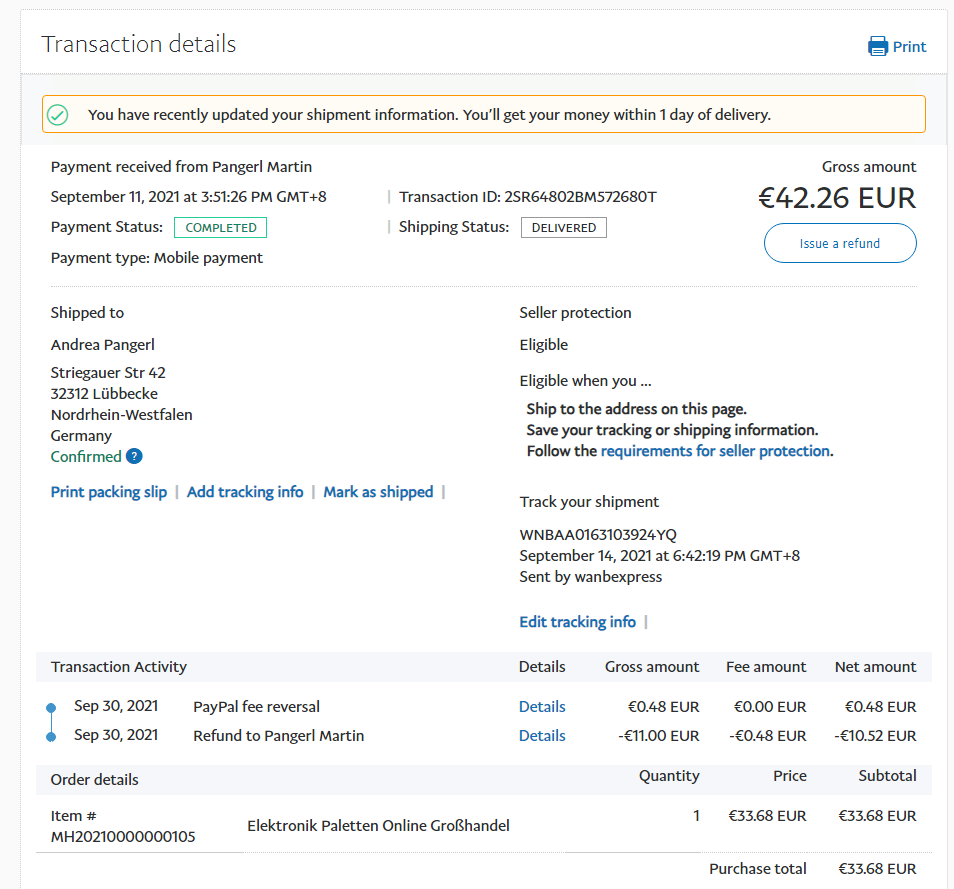Open requirements for seller protection link
Viewport: 954px width, 889px height.
[x=715, y=451]
